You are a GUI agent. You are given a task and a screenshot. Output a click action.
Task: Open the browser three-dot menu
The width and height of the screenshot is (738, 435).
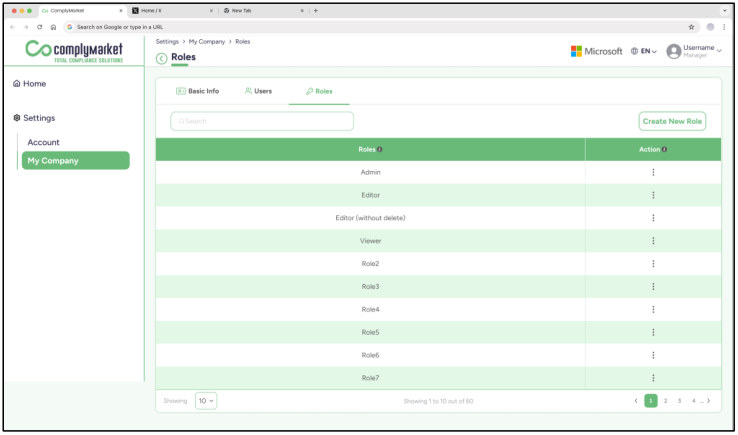pos(724,27)
